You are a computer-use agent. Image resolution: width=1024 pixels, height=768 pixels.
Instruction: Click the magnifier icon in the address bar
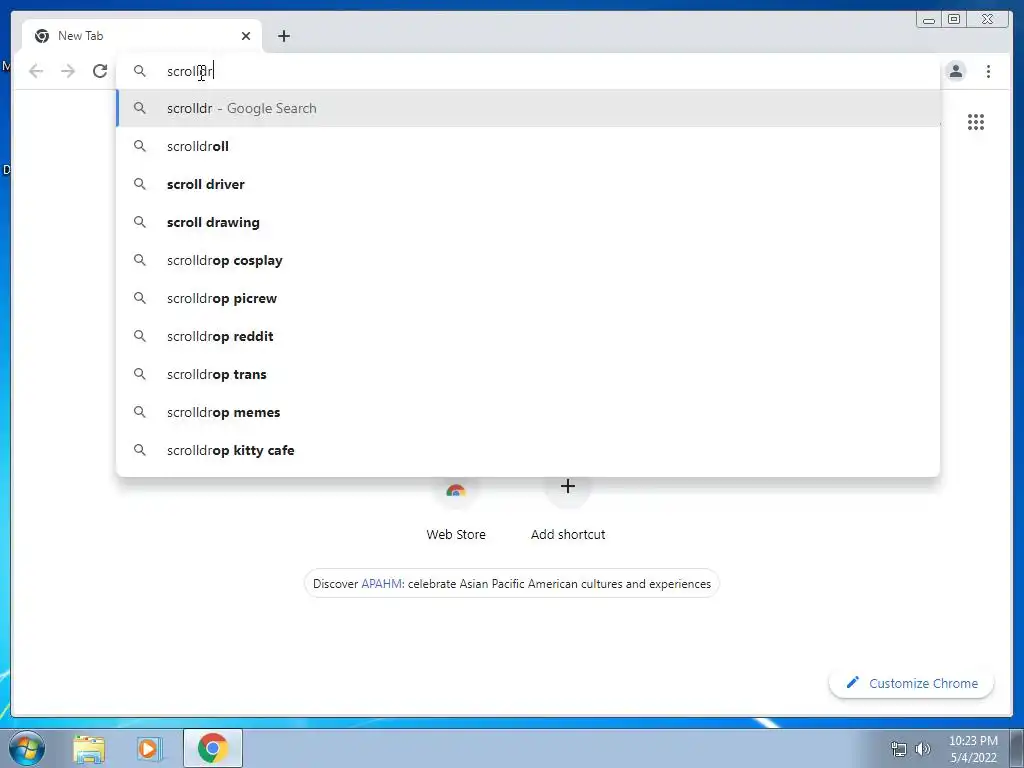(140, 71)
